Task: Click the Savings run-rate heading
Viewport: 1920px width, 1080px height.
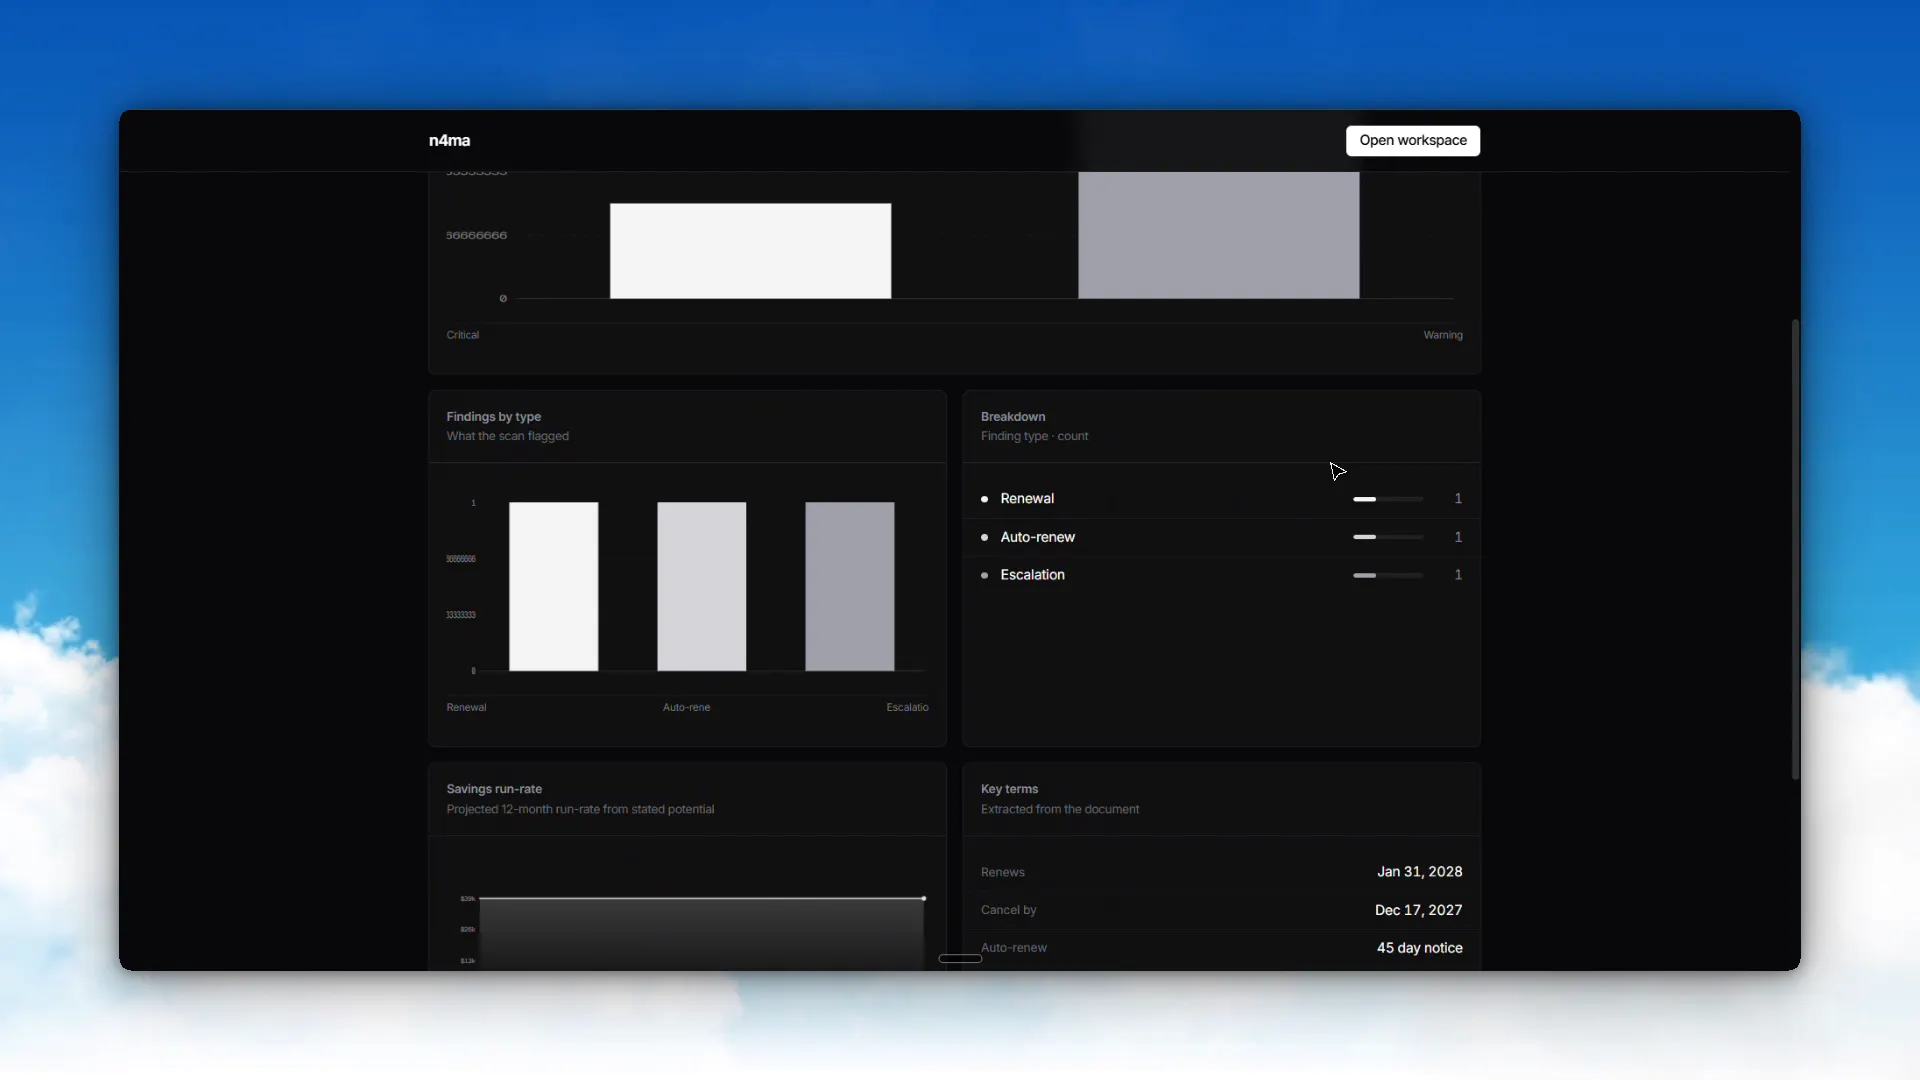Action: 494,789
